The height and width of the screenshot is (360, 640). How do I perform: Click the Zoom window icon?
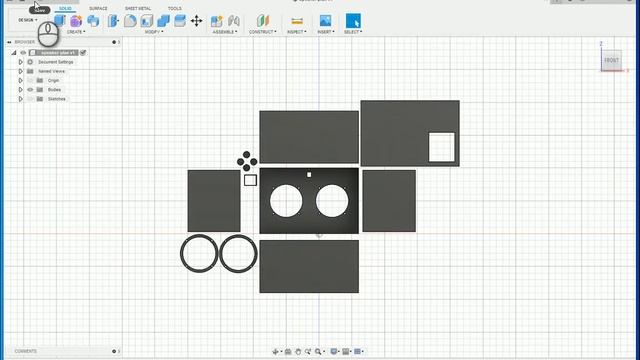(x=308, y=351)
